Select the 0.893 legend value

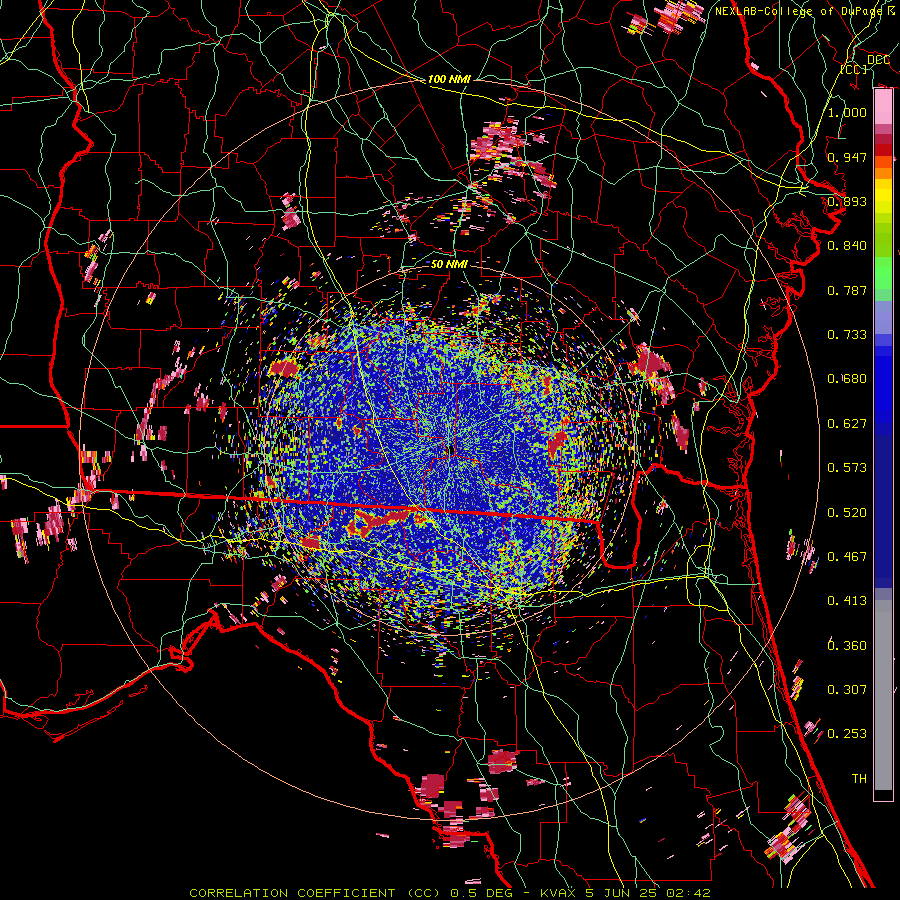click(847, 201)
